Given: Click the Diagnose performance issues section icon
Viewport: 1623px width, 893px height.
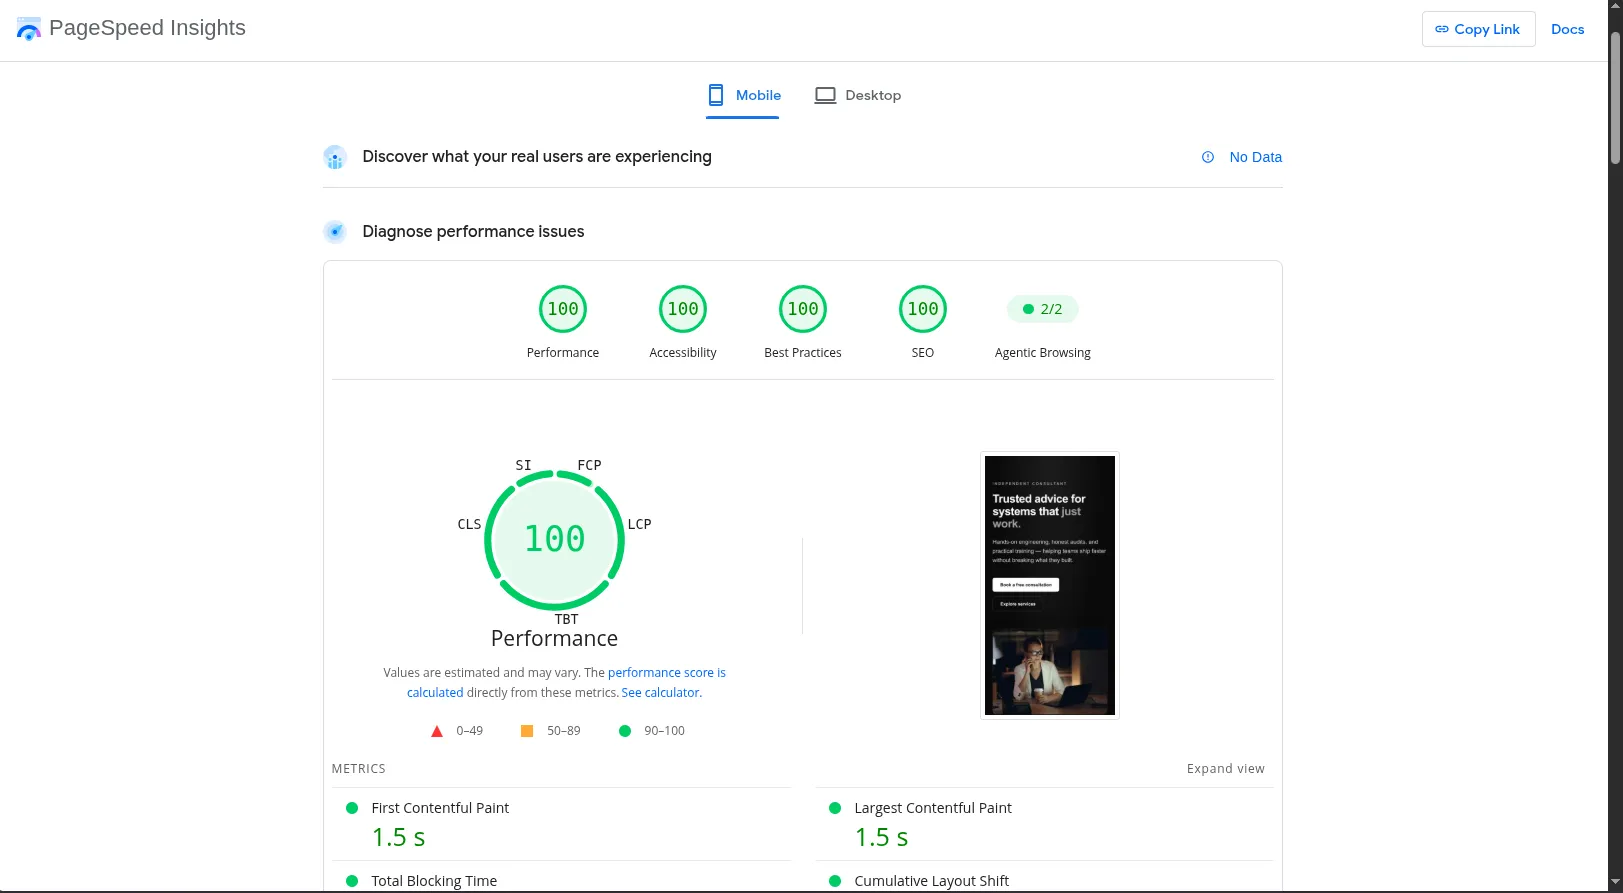Looking at the screenshot, I should click(x=335, y=232).
